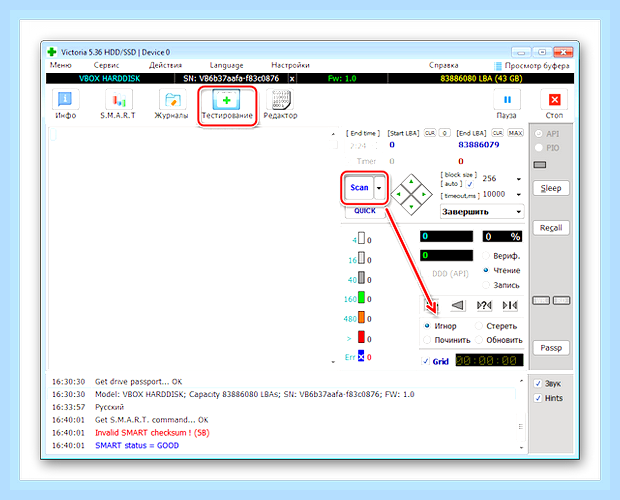Select the API access mode radio
Screen dimensions: 620x500
coord(539,134)
